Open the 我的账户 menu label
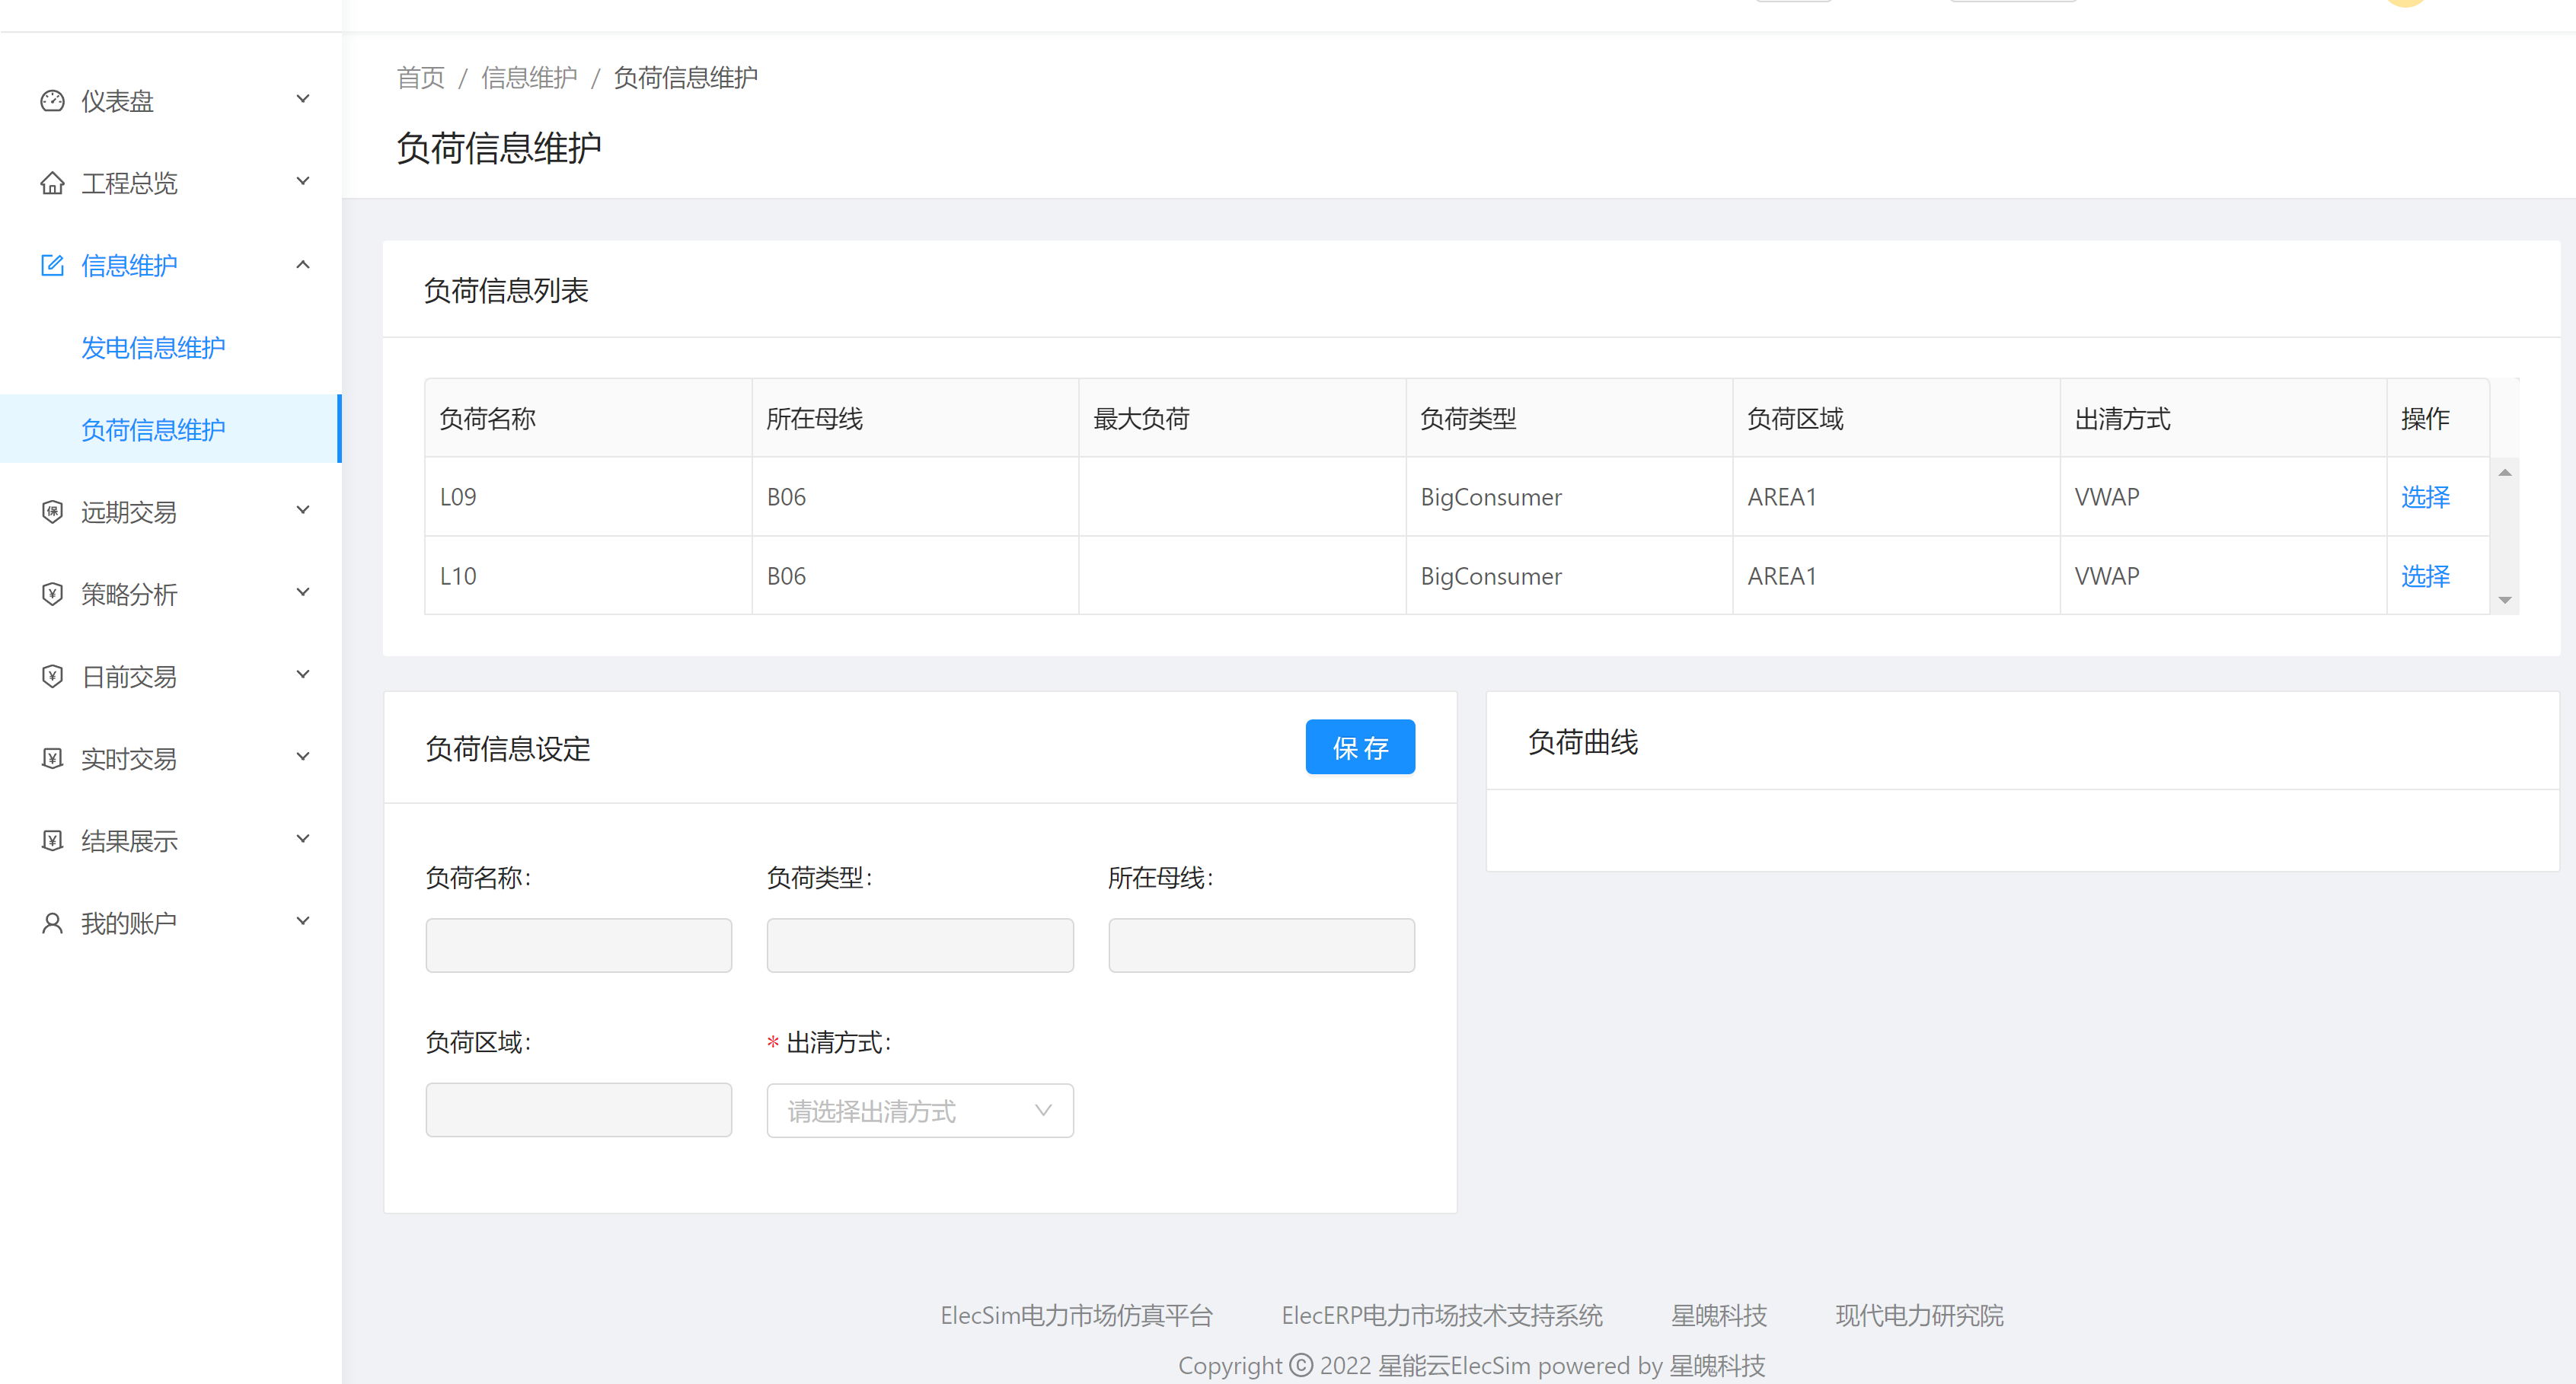 (x=129, y=923)
